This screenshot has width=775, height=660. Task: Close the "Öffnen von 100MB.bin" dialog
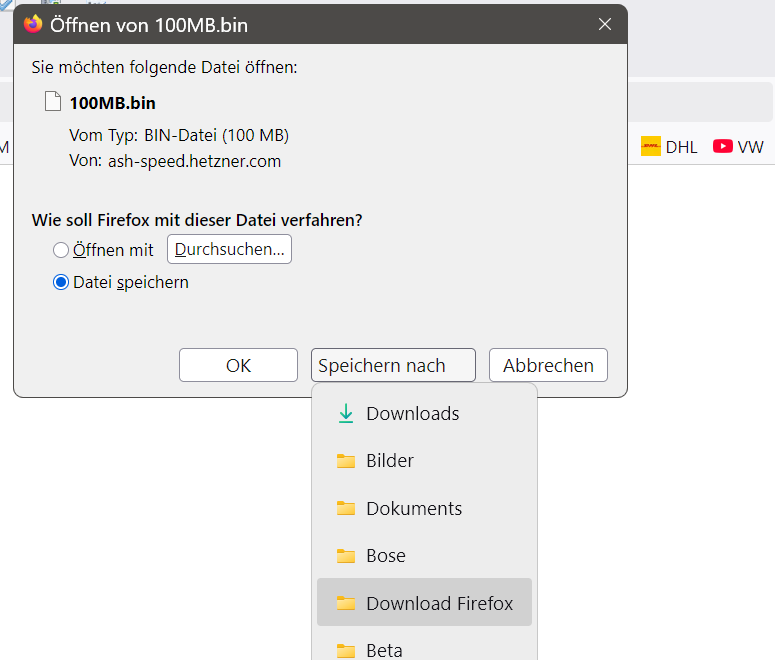coord(604,24)
